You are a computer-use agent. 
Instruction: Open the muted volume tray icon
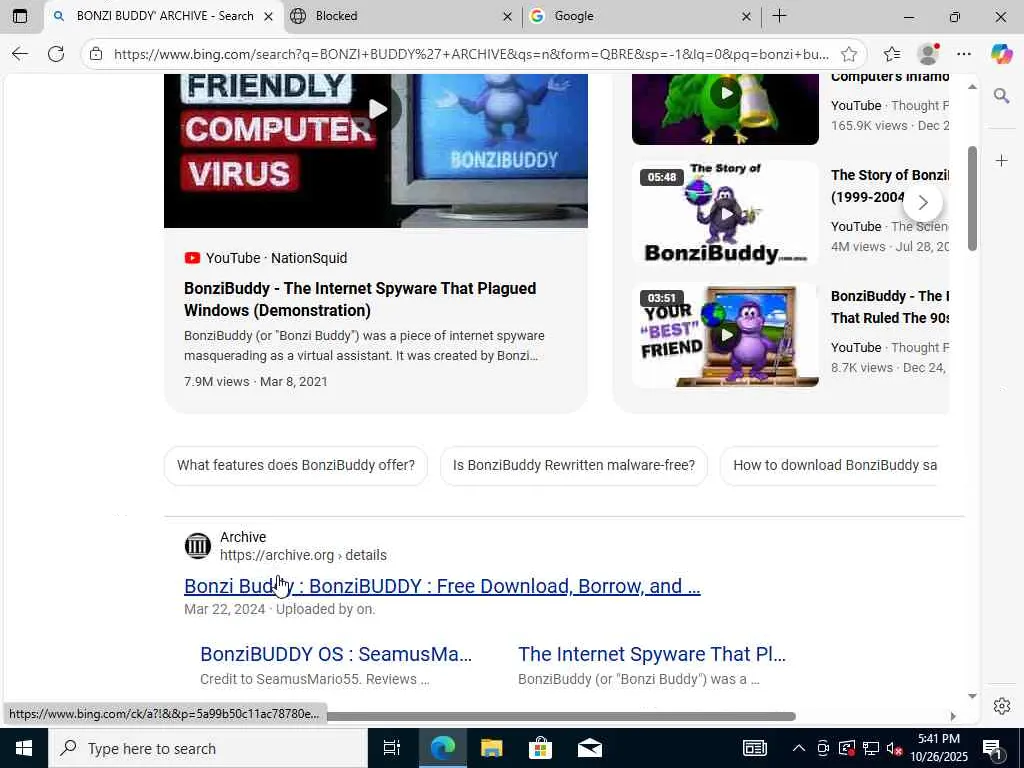point(895,748)
